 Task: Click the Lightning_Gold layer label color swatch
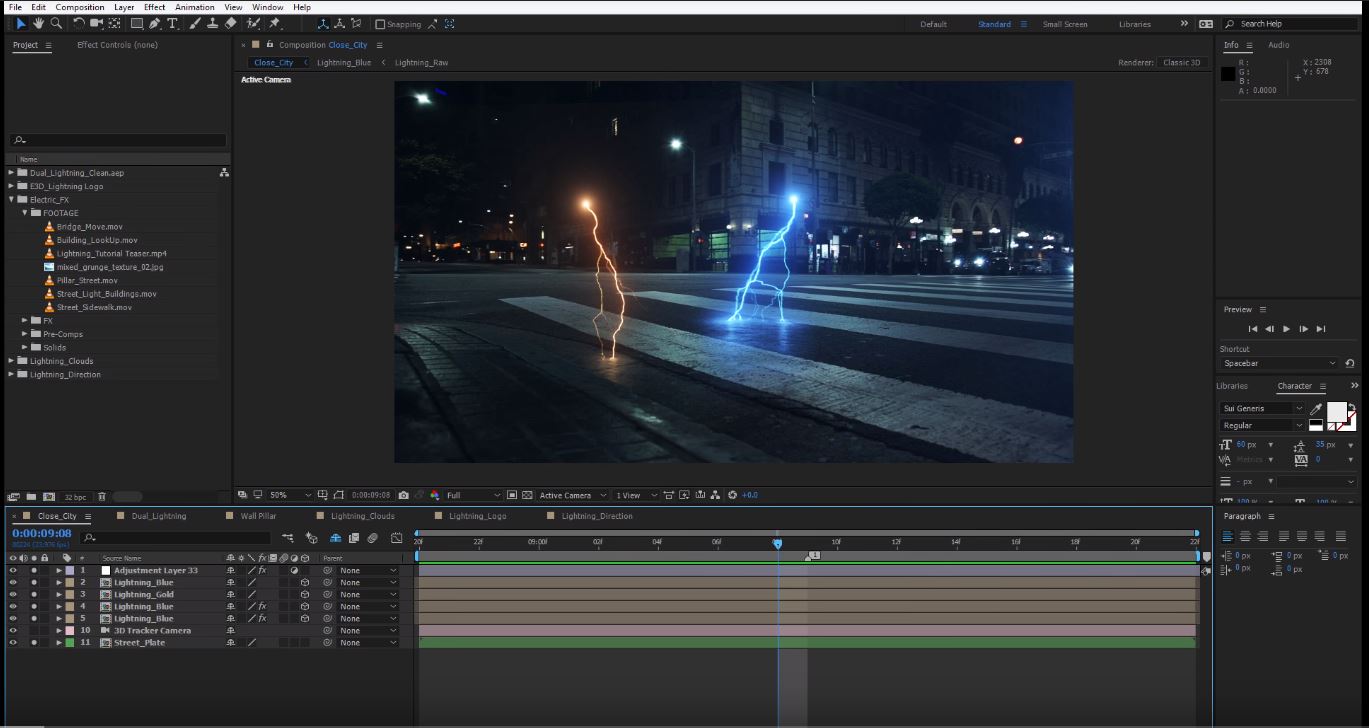coord(69,594)
